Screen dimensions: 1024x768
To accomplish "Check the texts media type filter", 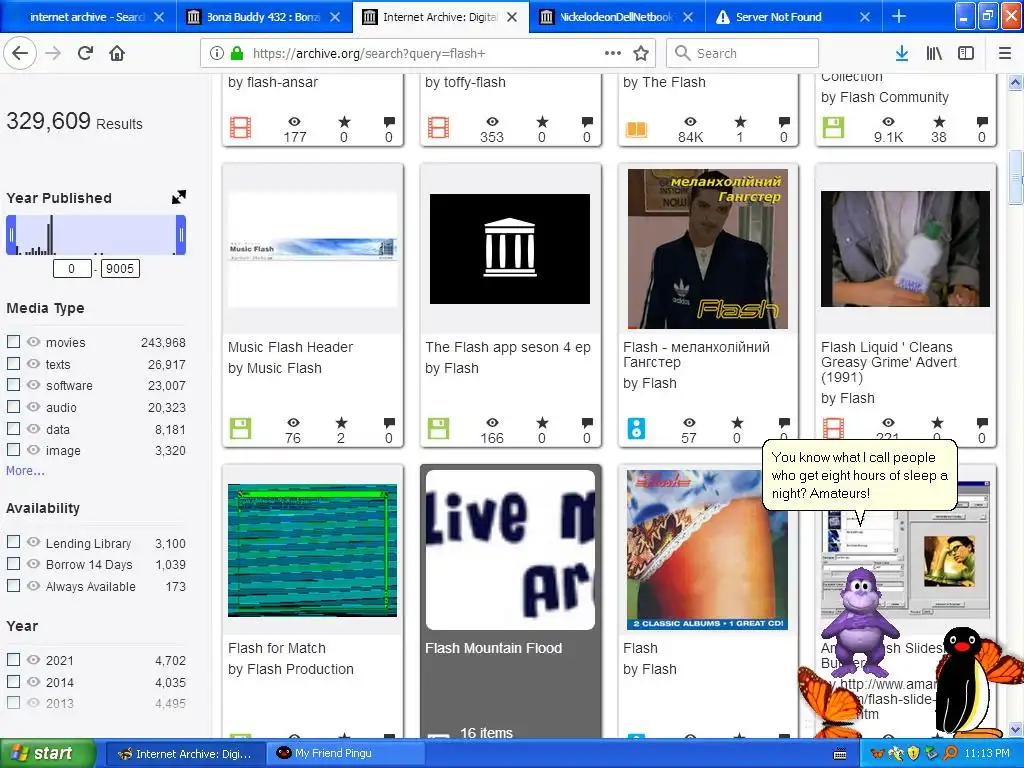I will (13, 363).
